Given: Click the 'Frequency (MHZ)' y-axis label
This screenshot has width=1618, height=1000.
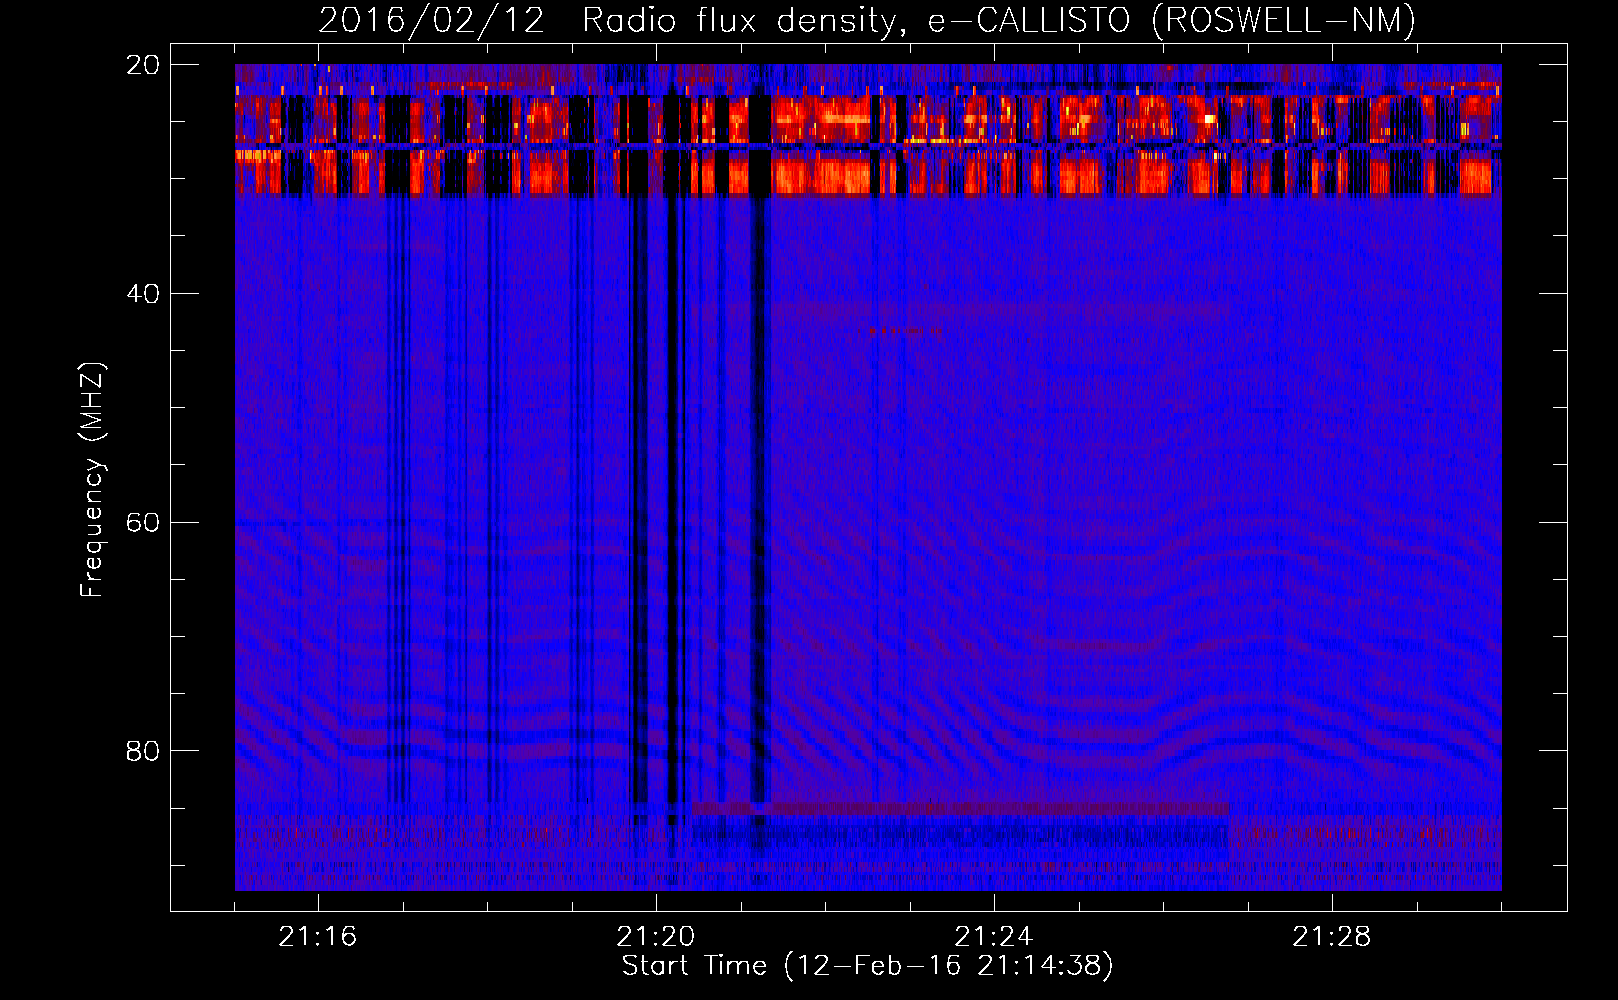Looking at the screenshot, I should [x=92, y=479].
